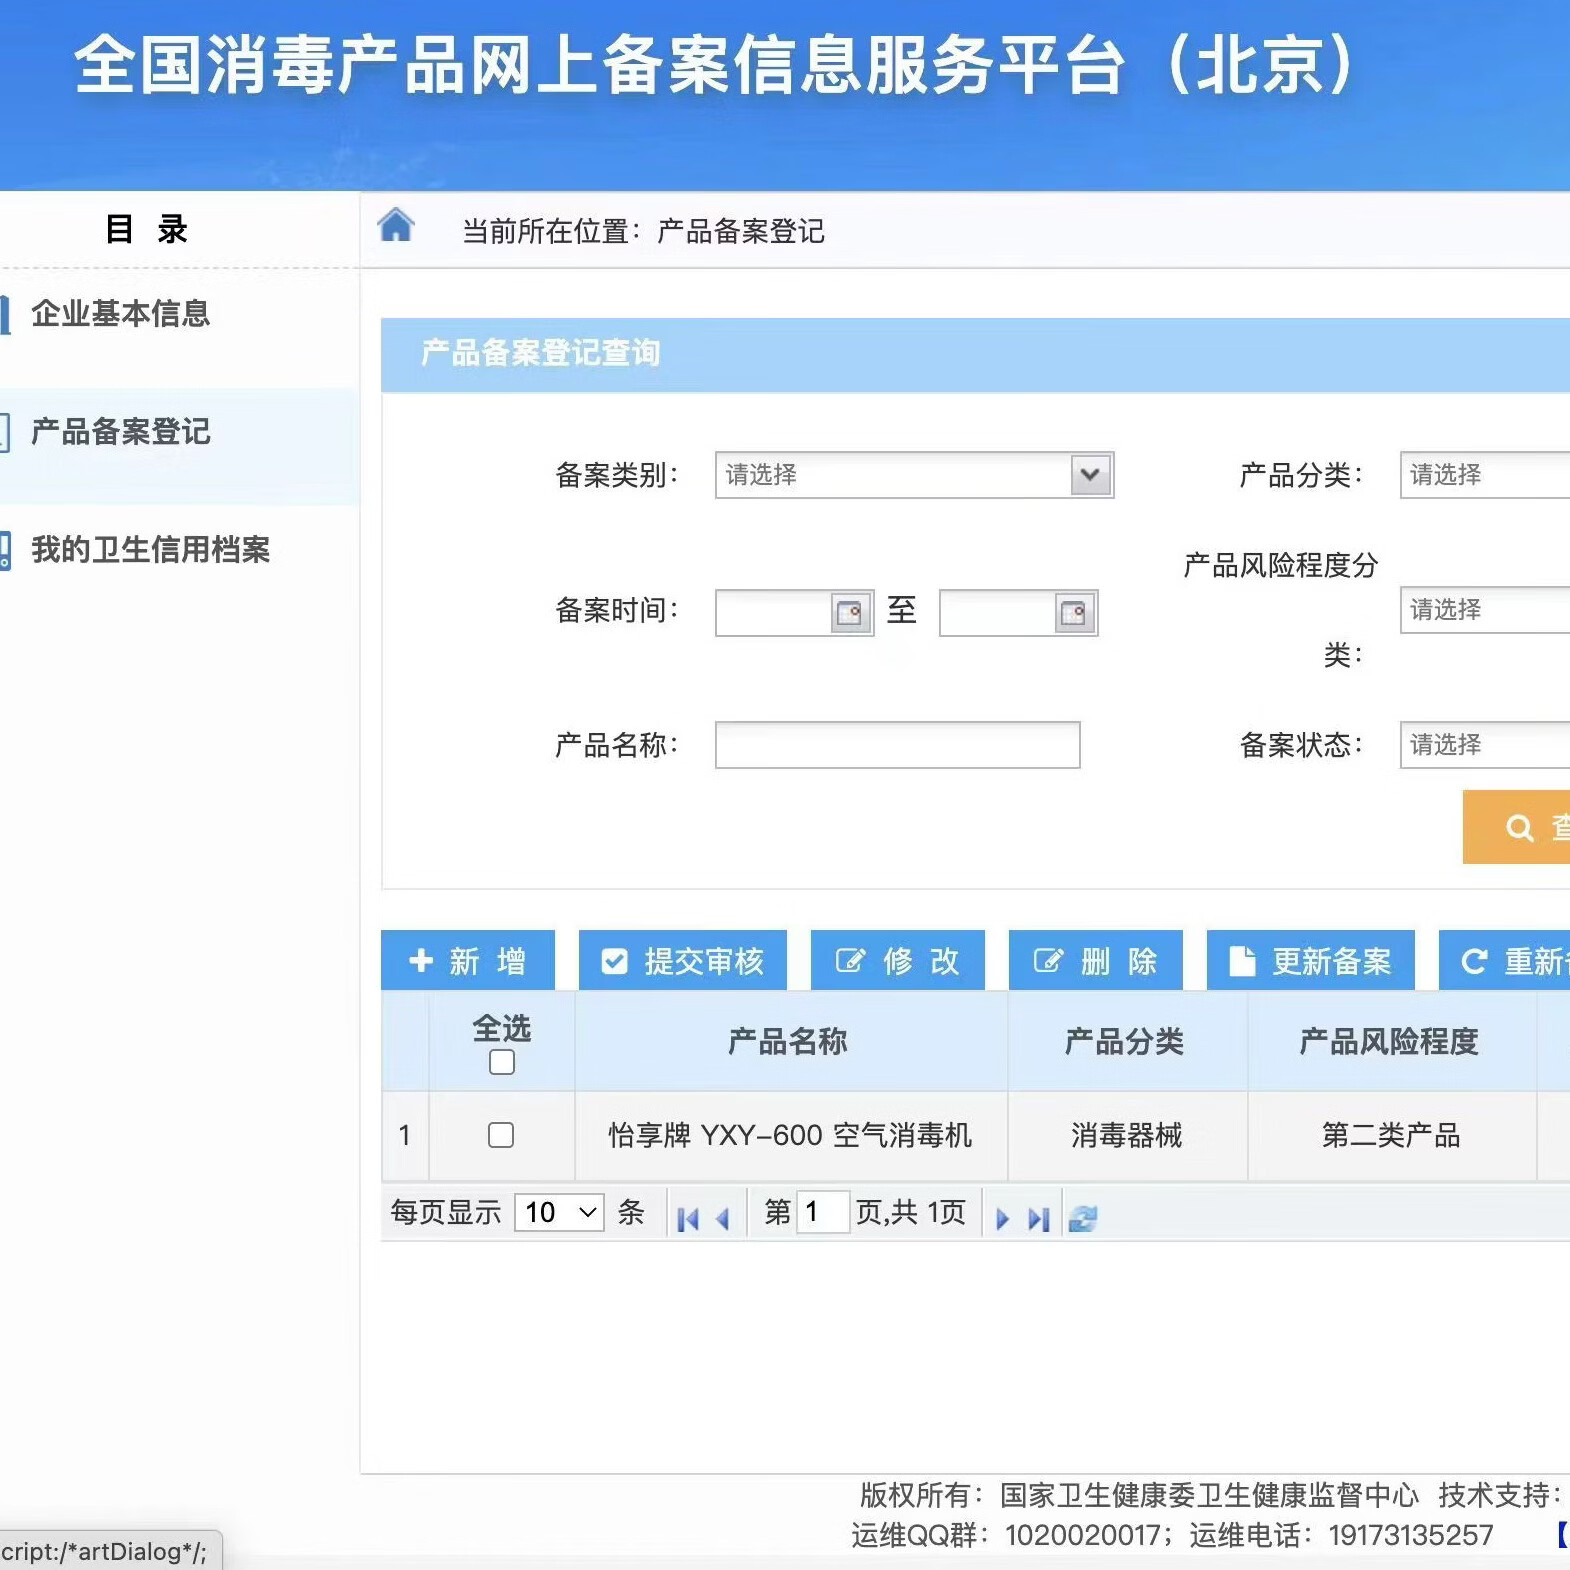Open 产品备案登记 sidebar item
Screen dimensions: 1570x1570
click(120, 432)
